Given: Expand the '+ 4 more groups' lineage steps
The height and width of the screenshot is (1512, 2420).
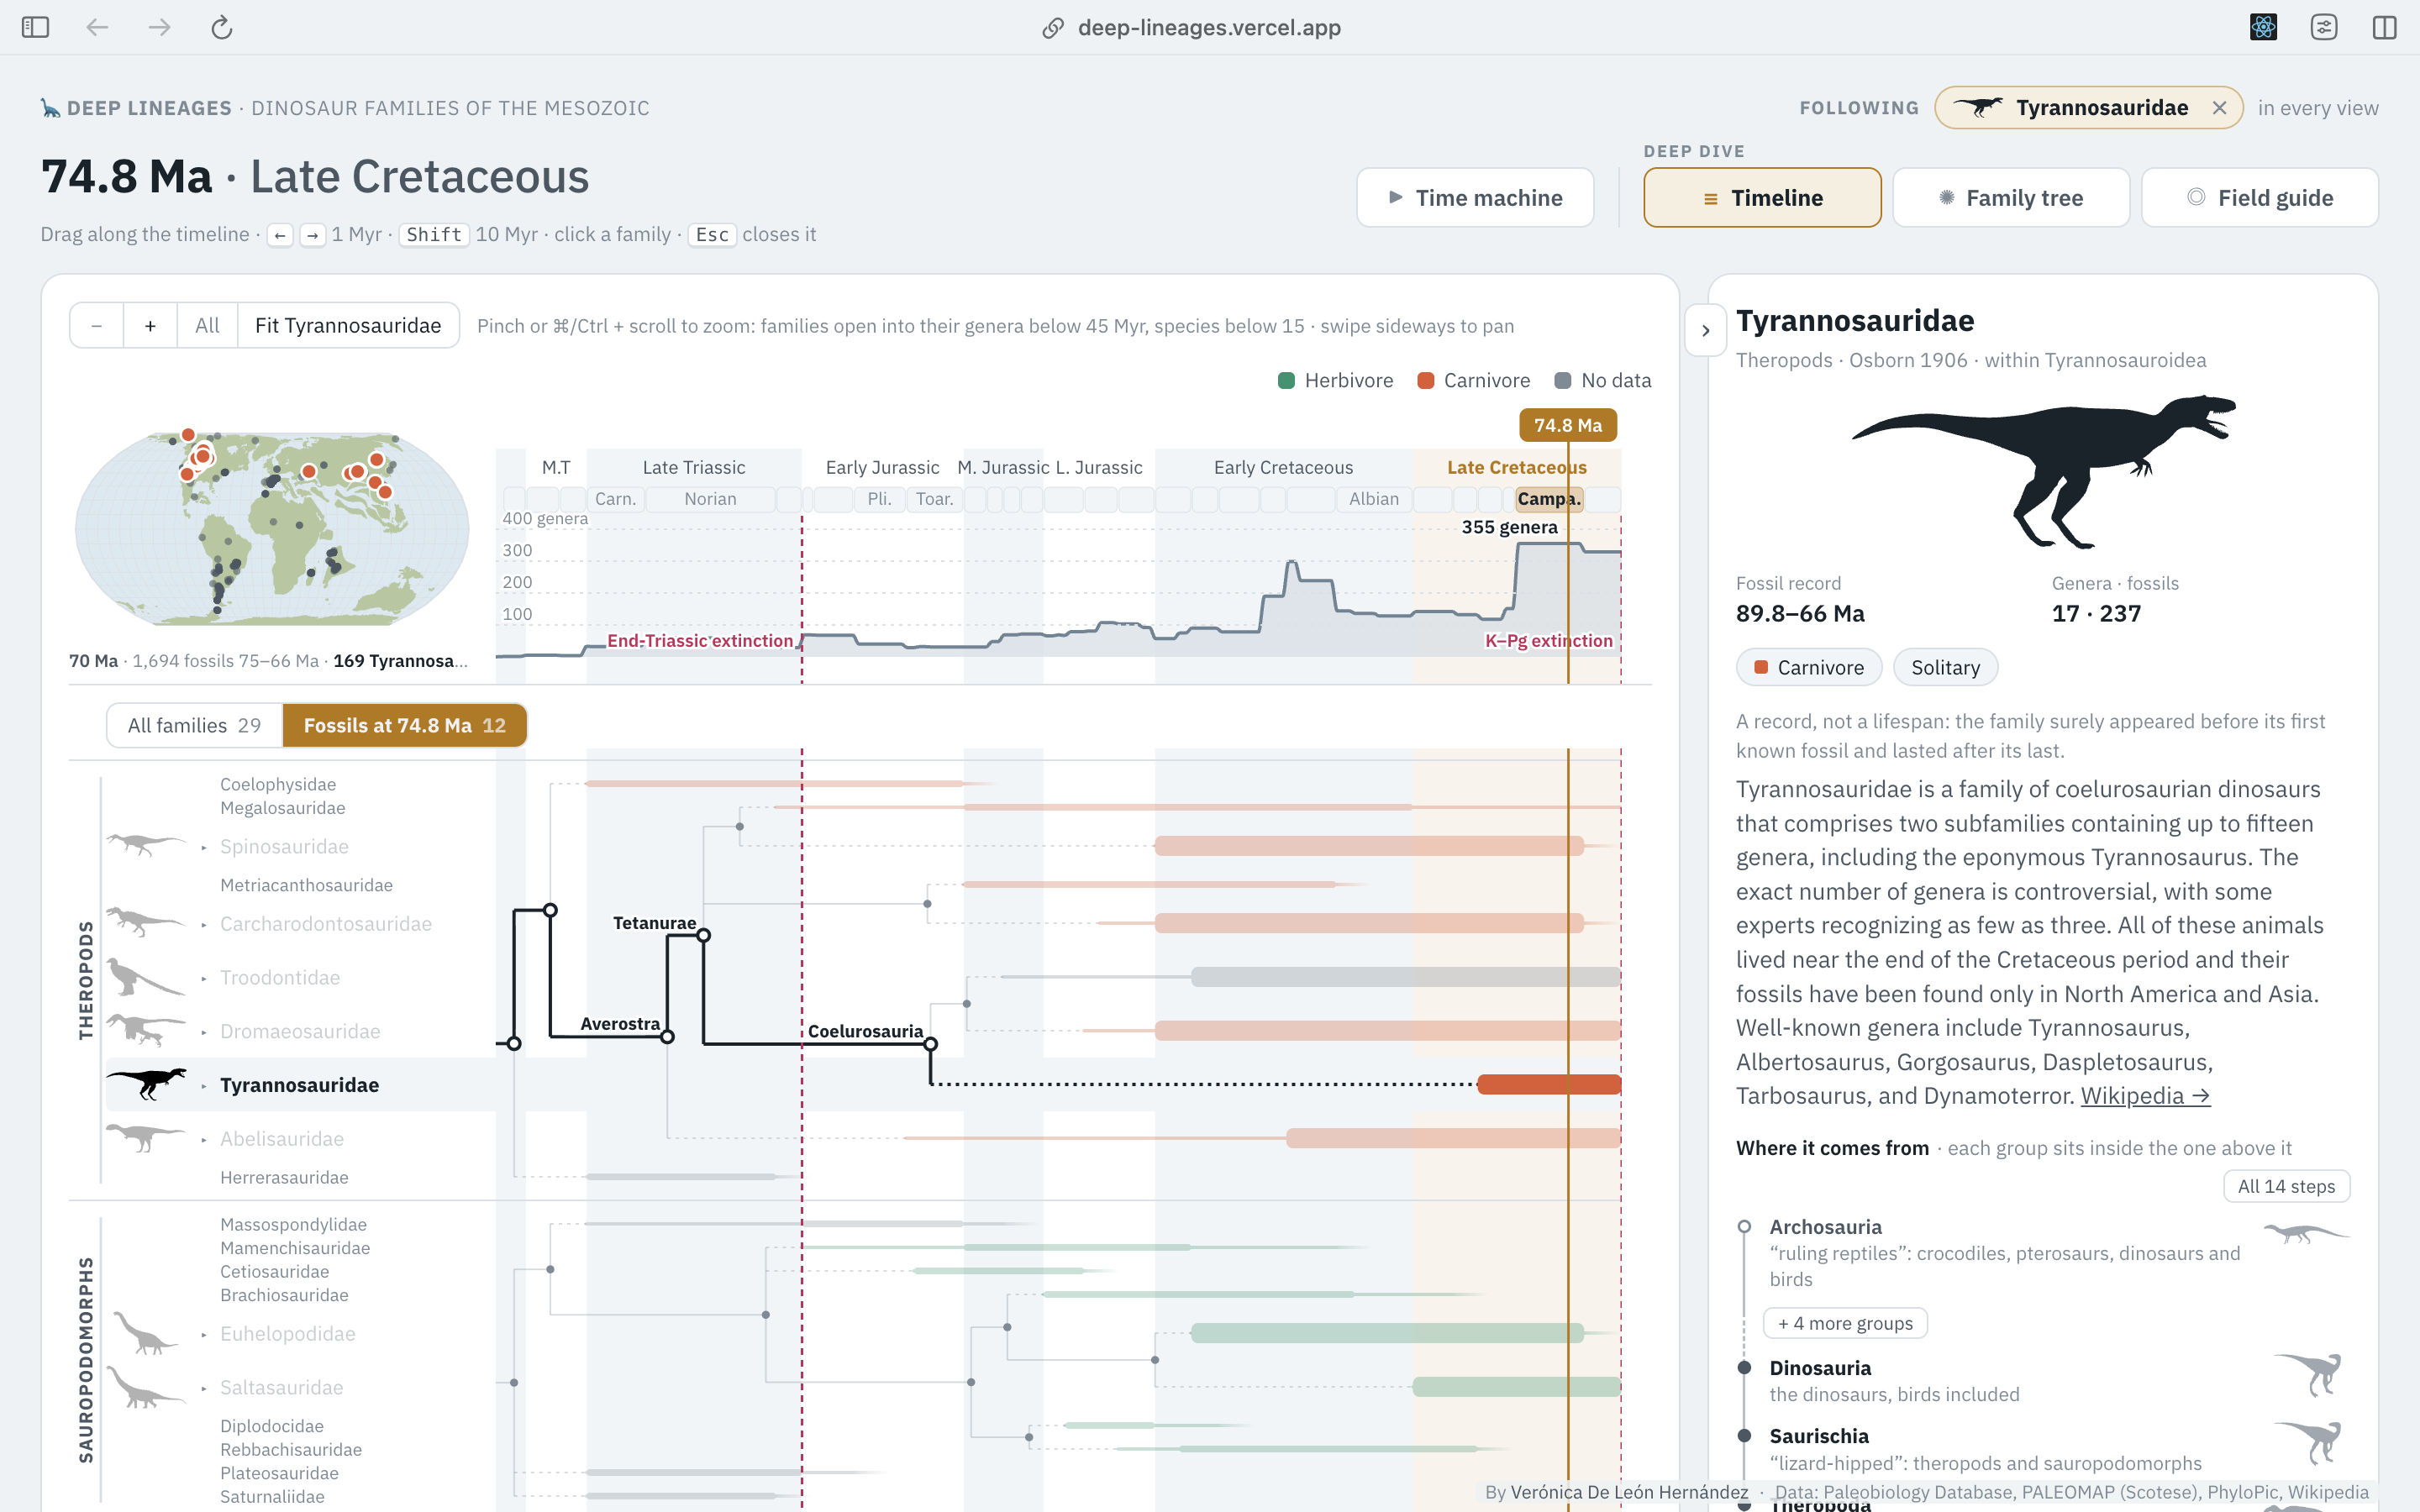Looking at the screenshot, I should click(x=1845, y=1323).
